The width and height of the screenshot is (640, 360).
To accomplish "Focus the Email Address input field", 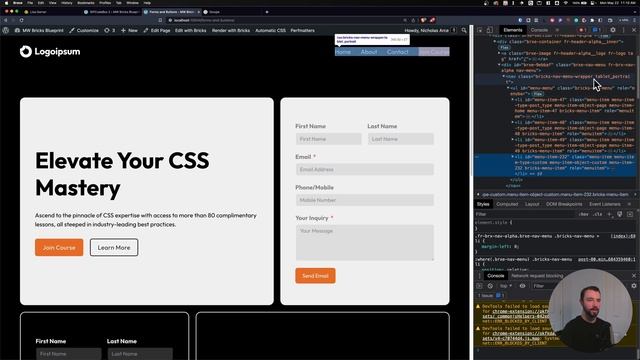I will (364, 169).
